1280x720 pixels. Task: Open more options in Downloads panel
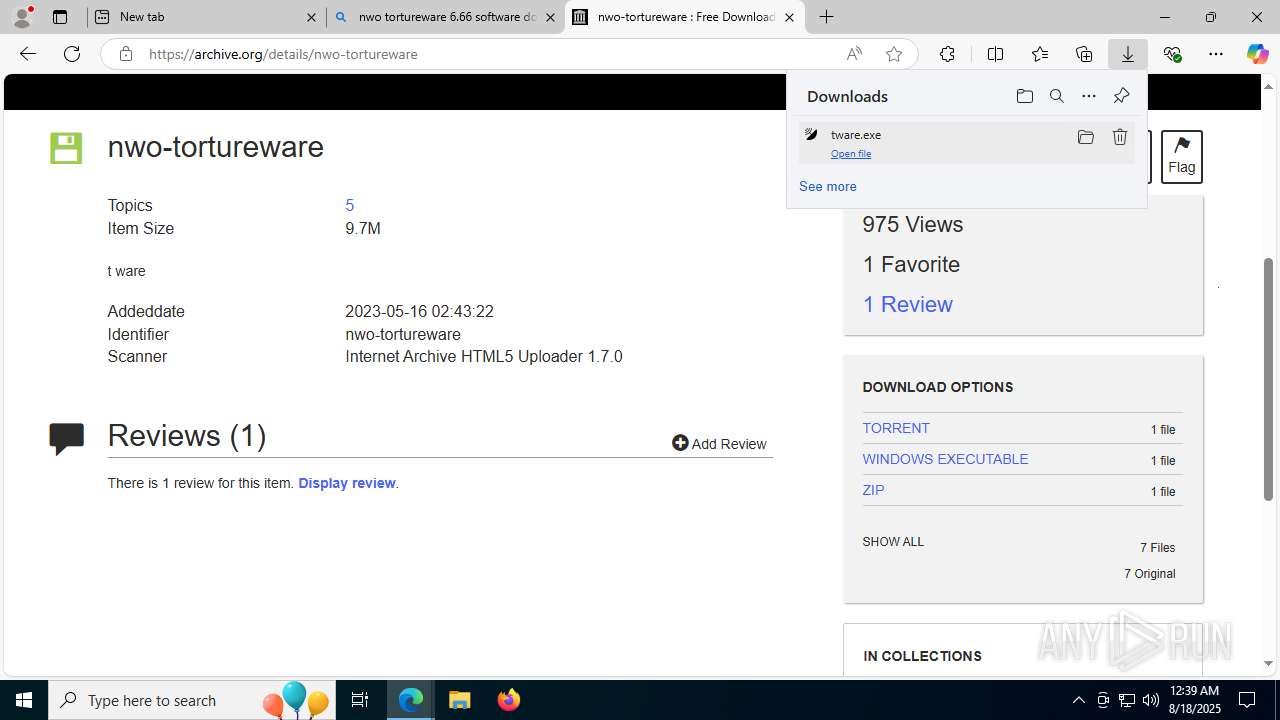click(1089, 96)
